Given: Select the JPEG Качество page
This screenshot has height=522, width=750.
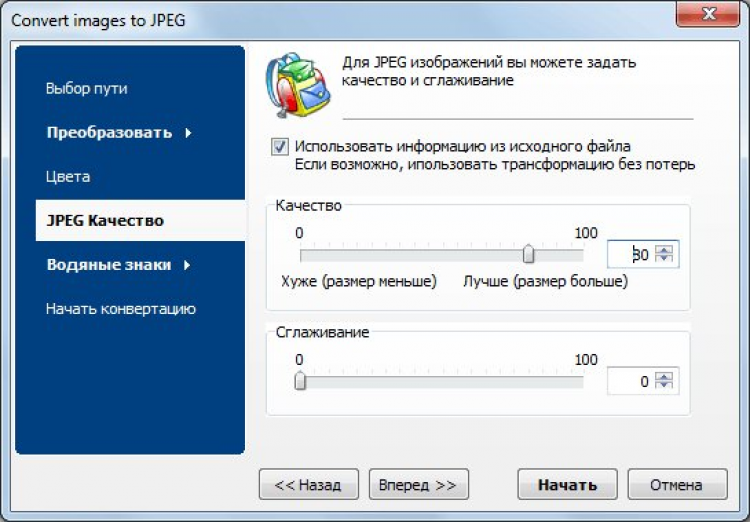Looking at the screenshot, I should point(105,221).
